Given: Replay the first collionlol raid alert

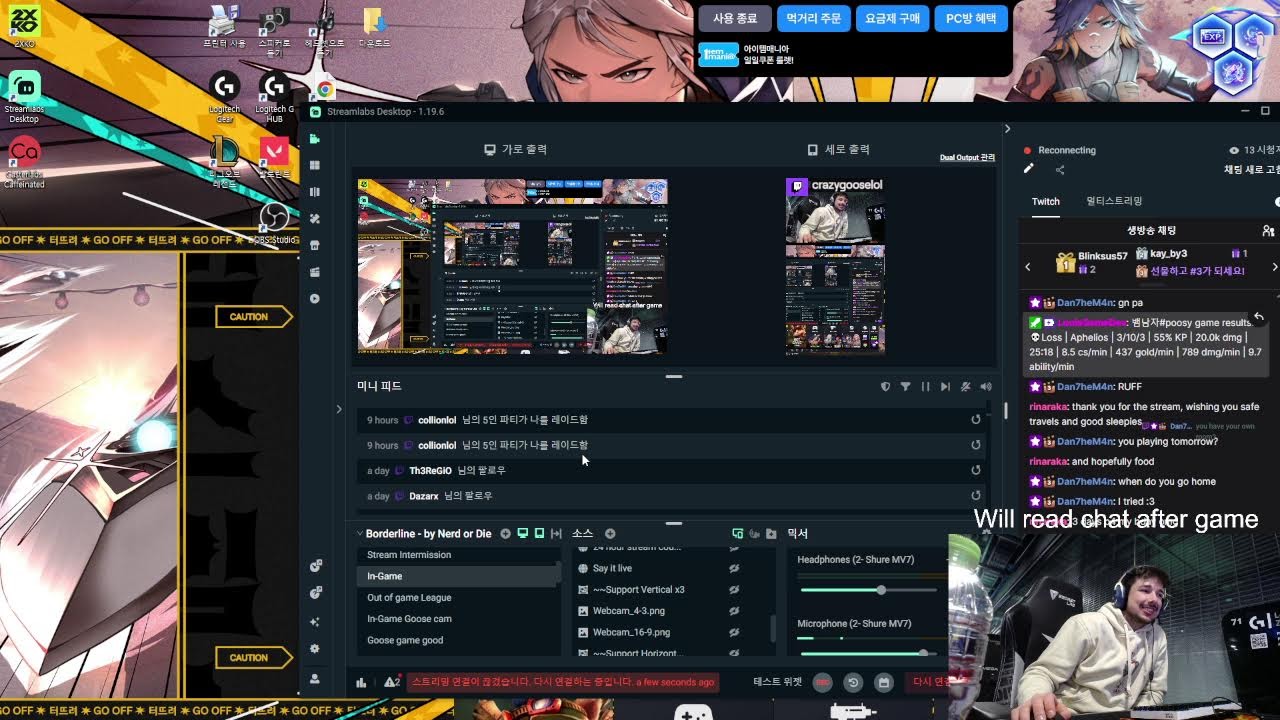Looking at the screenshot, I should (x=976, y=420).
